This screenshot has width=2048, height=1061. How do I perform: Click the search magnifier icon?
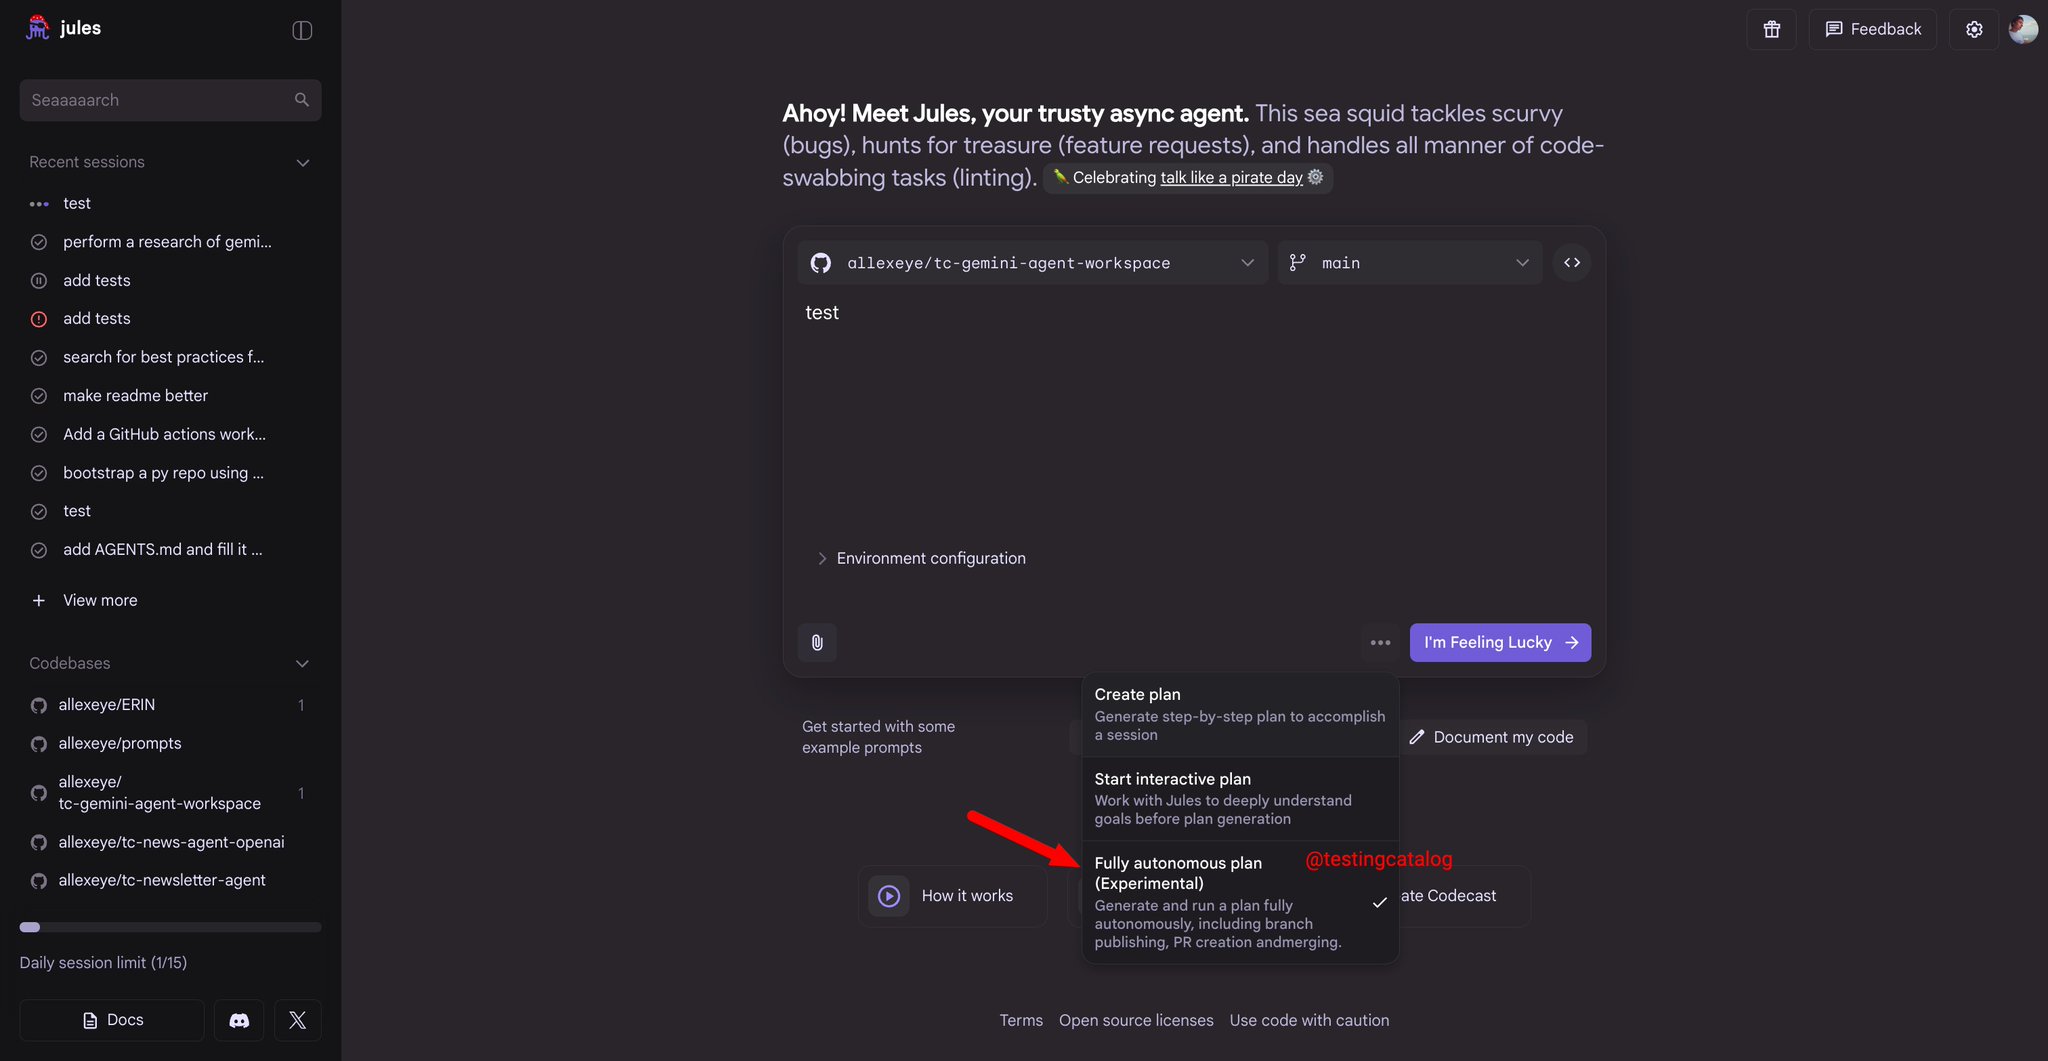tap(302, 100)
